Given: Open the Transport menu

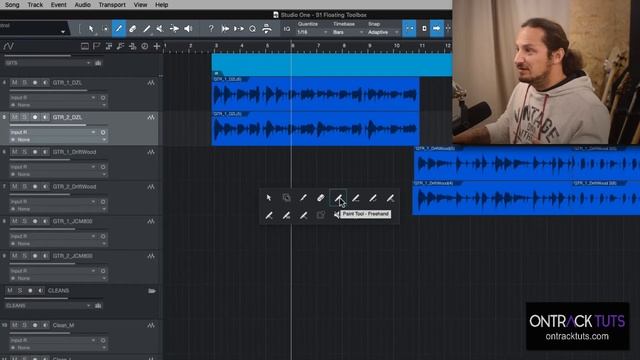Looking at the screenshot, I should pyautogui.click(x=112, y=5).
